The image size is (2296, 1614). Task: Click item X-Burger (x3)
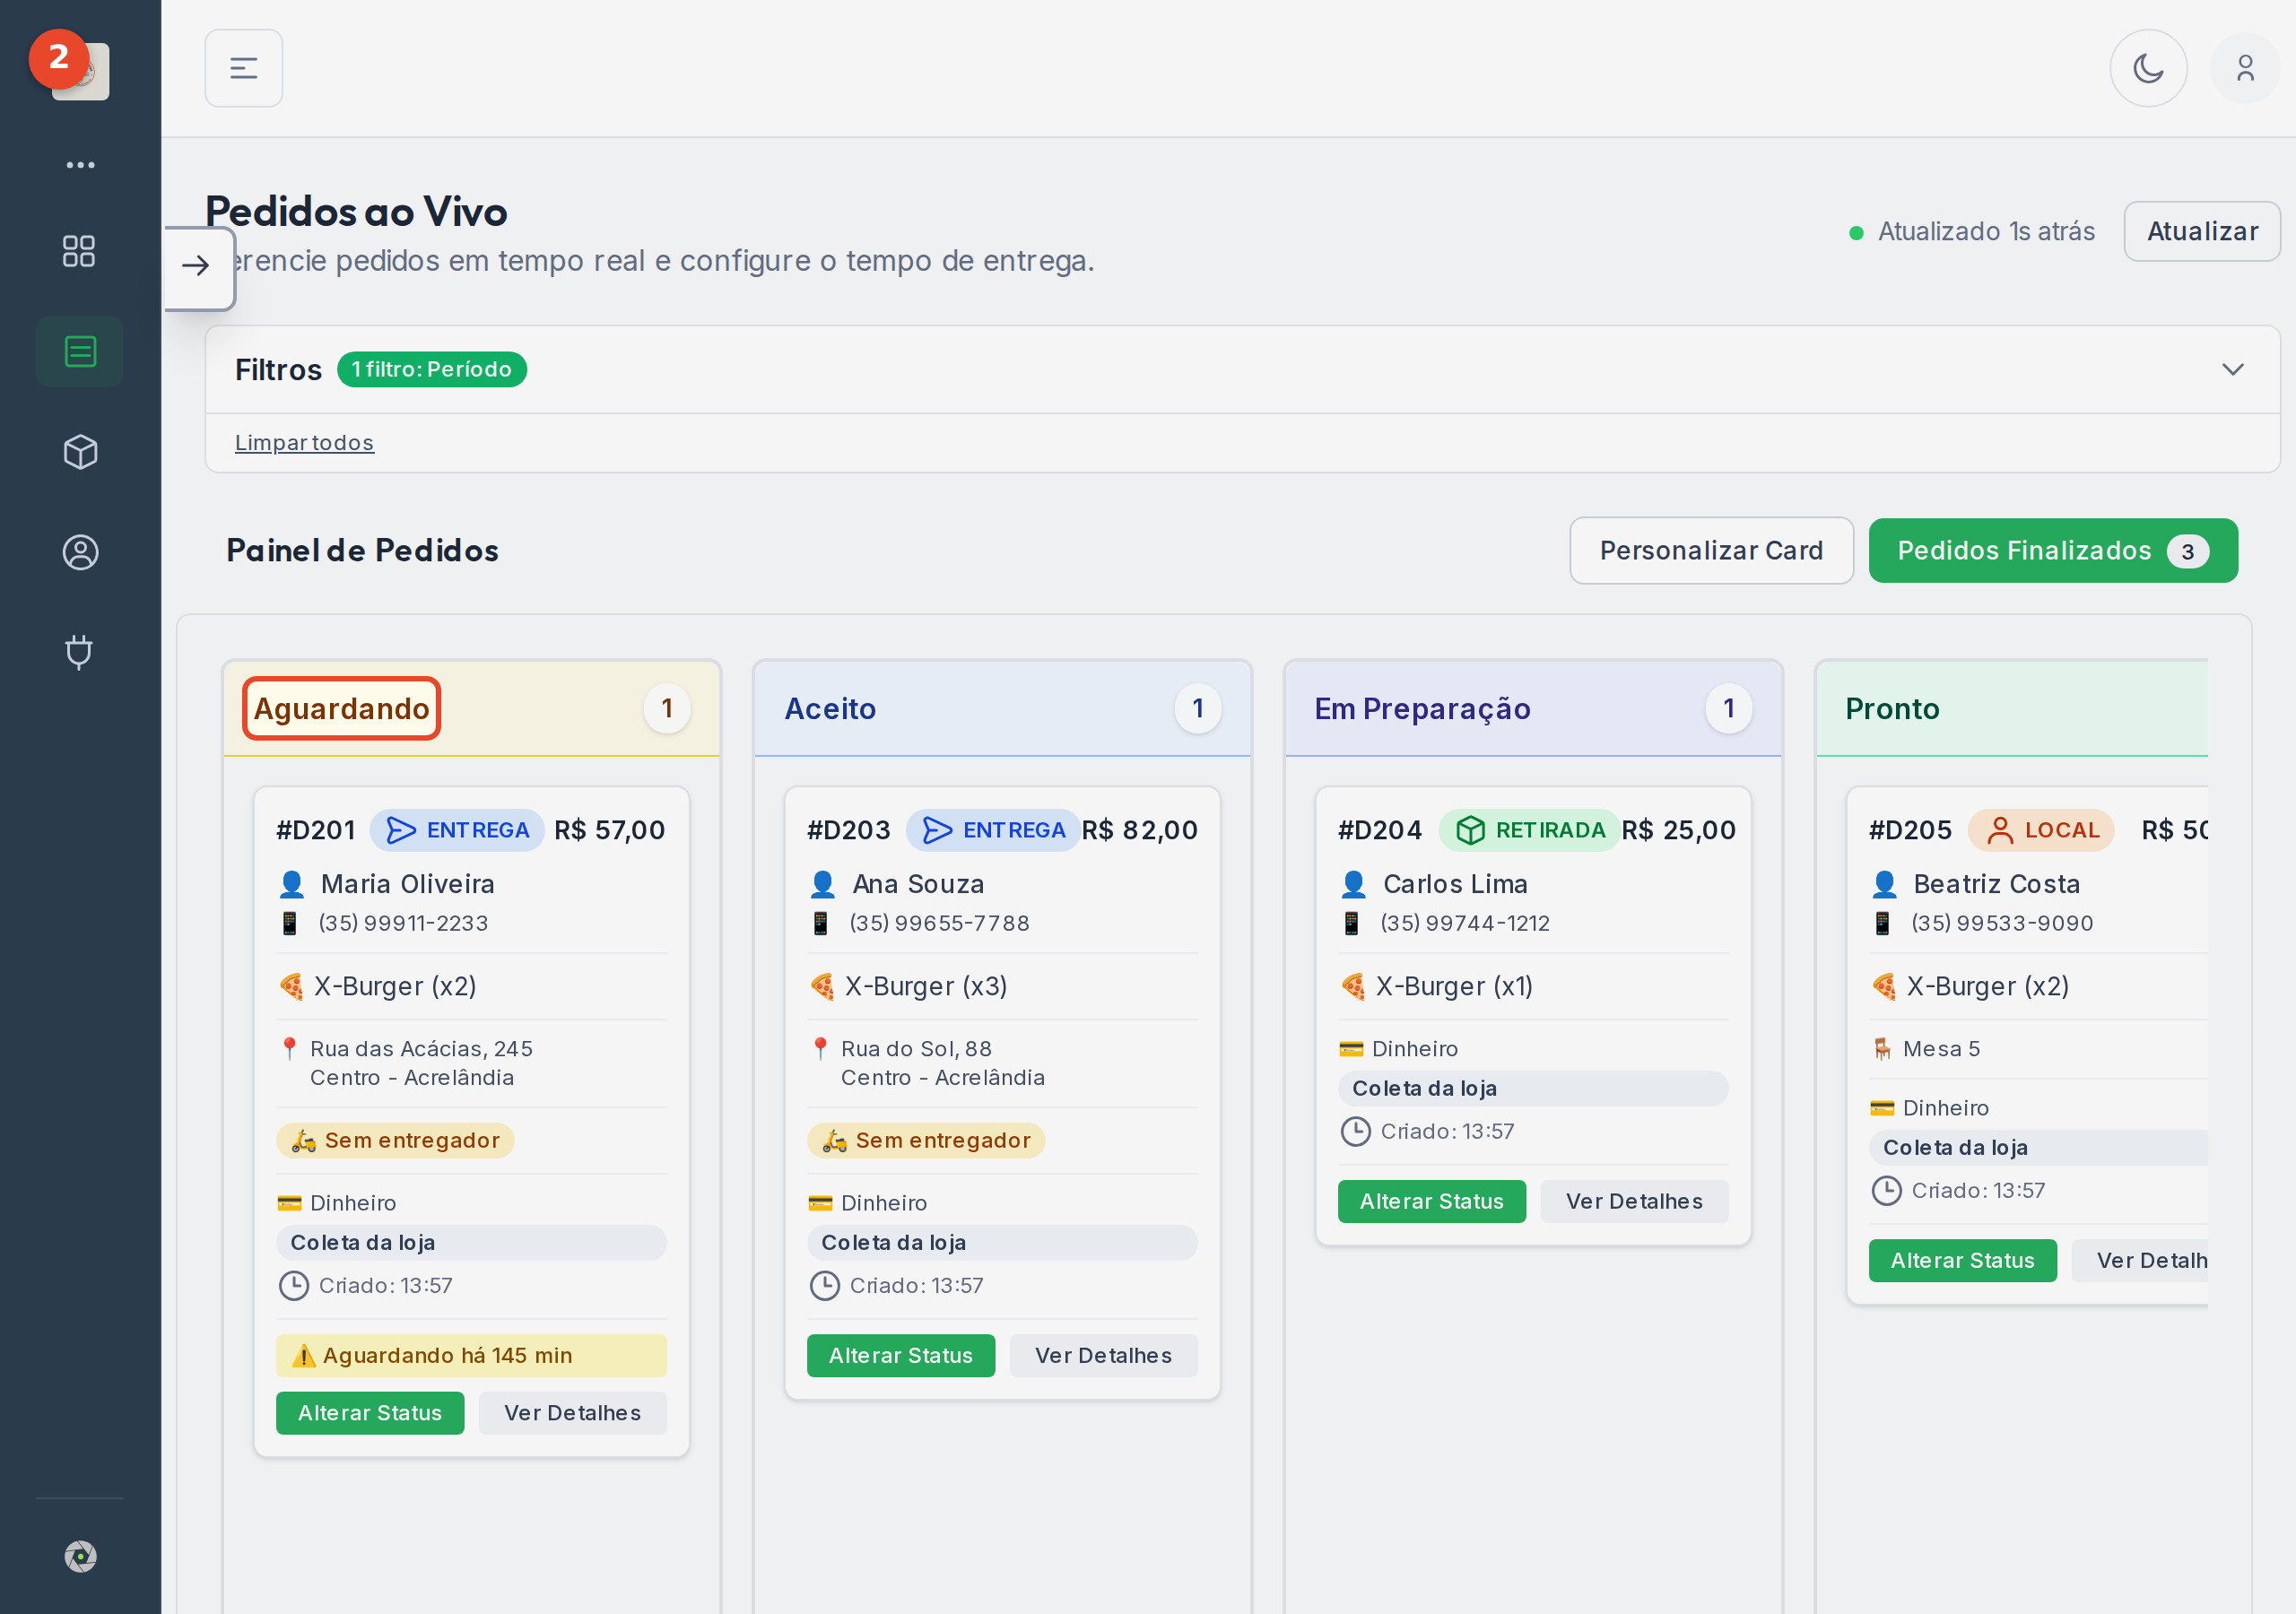926,986
